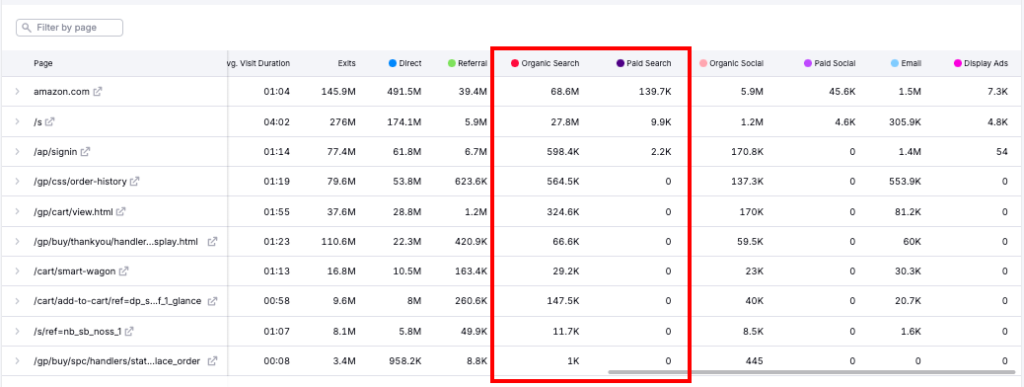Image resolution: width=1024 pixels, height=387 pixels.
Task: Expand the /ap/signin row
Action: [18, 151]
